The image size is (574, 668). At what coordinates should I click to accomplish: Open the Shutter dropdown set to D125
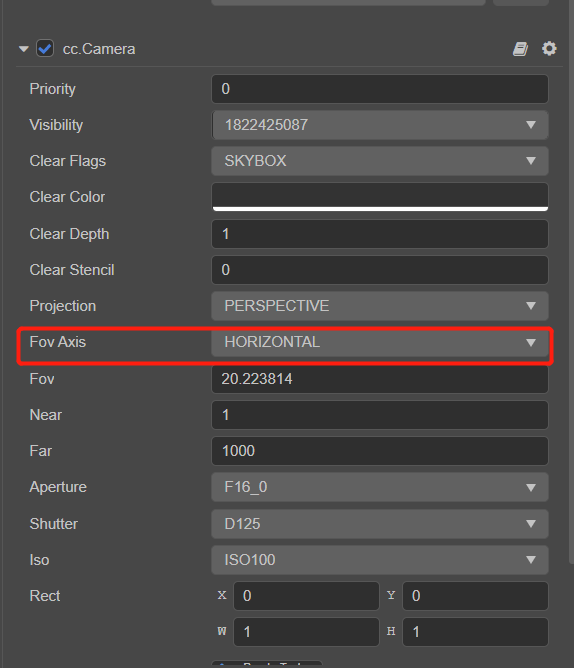tap(380, 524)
